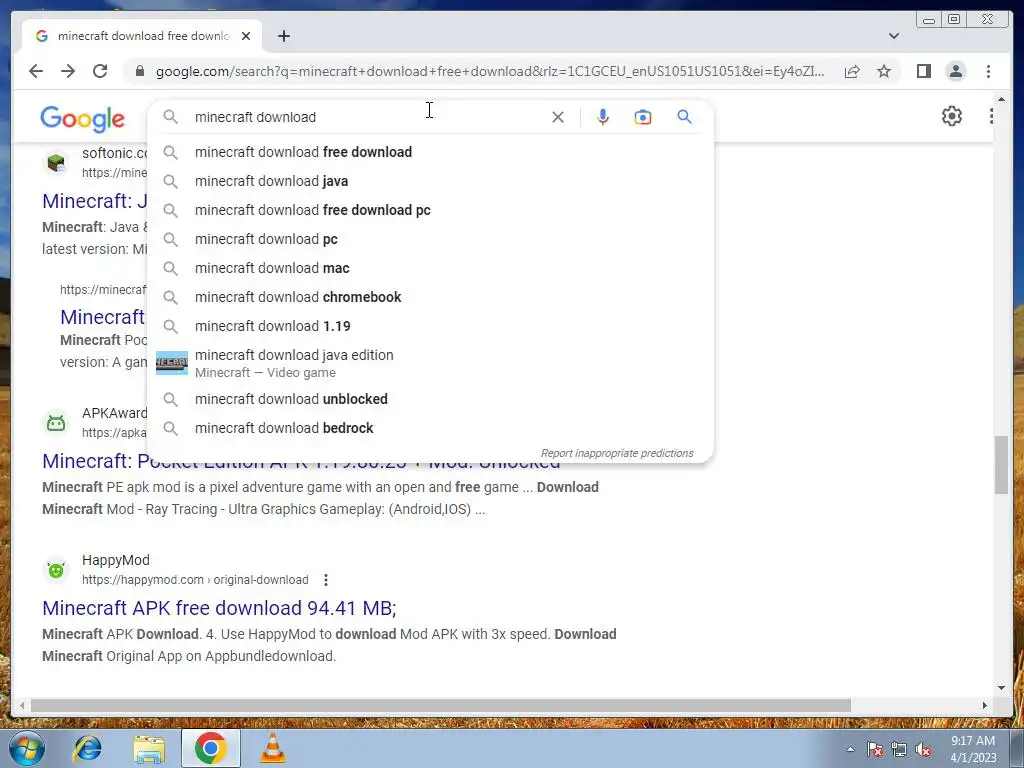Click the horizontal scrollbar thumb

click(x=441, y=705)
